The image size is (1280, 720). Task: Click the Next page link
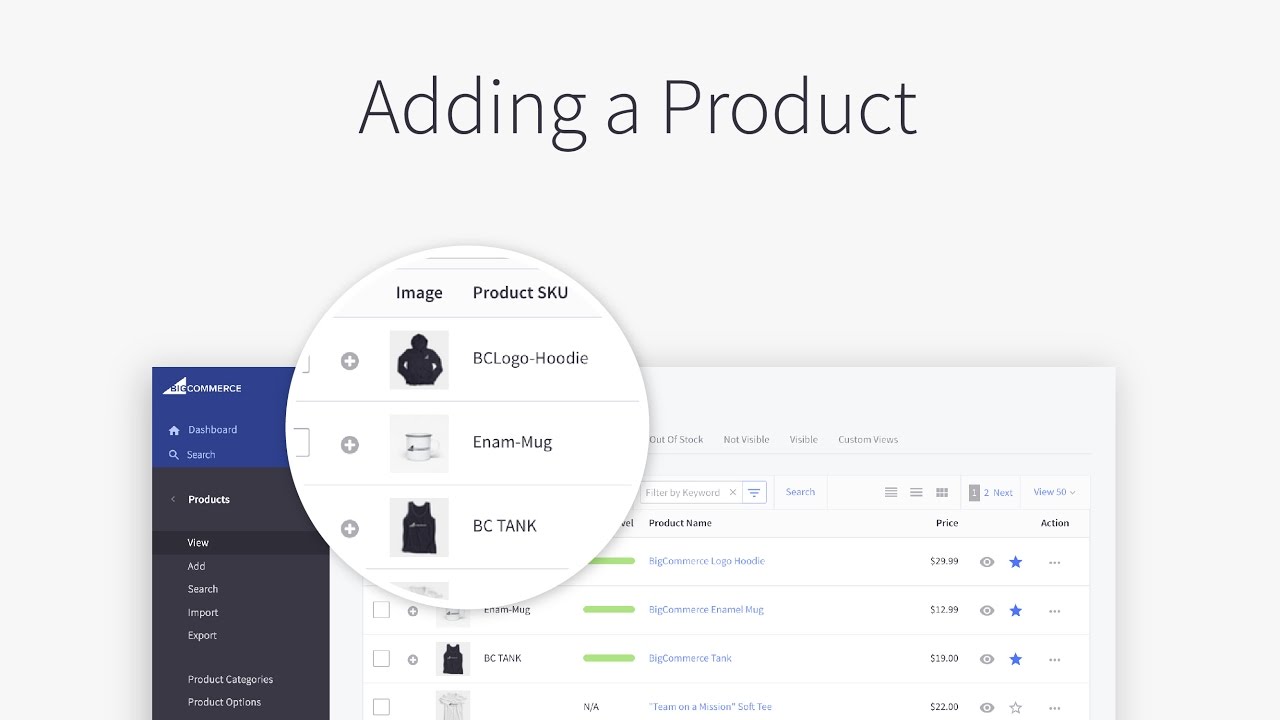click(1003, 493)
